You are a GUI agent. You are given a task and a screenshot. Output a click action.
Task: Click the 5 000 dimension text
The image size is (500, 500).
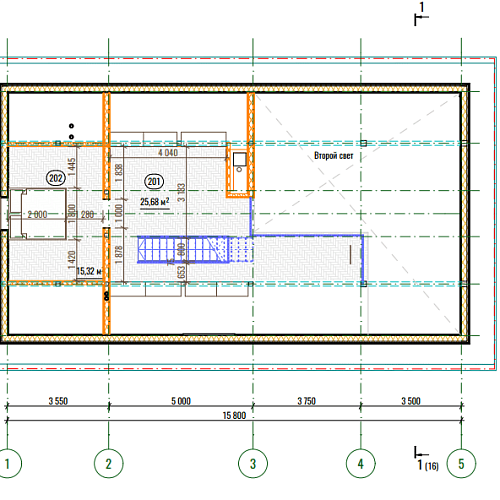(x=181, y=401)
